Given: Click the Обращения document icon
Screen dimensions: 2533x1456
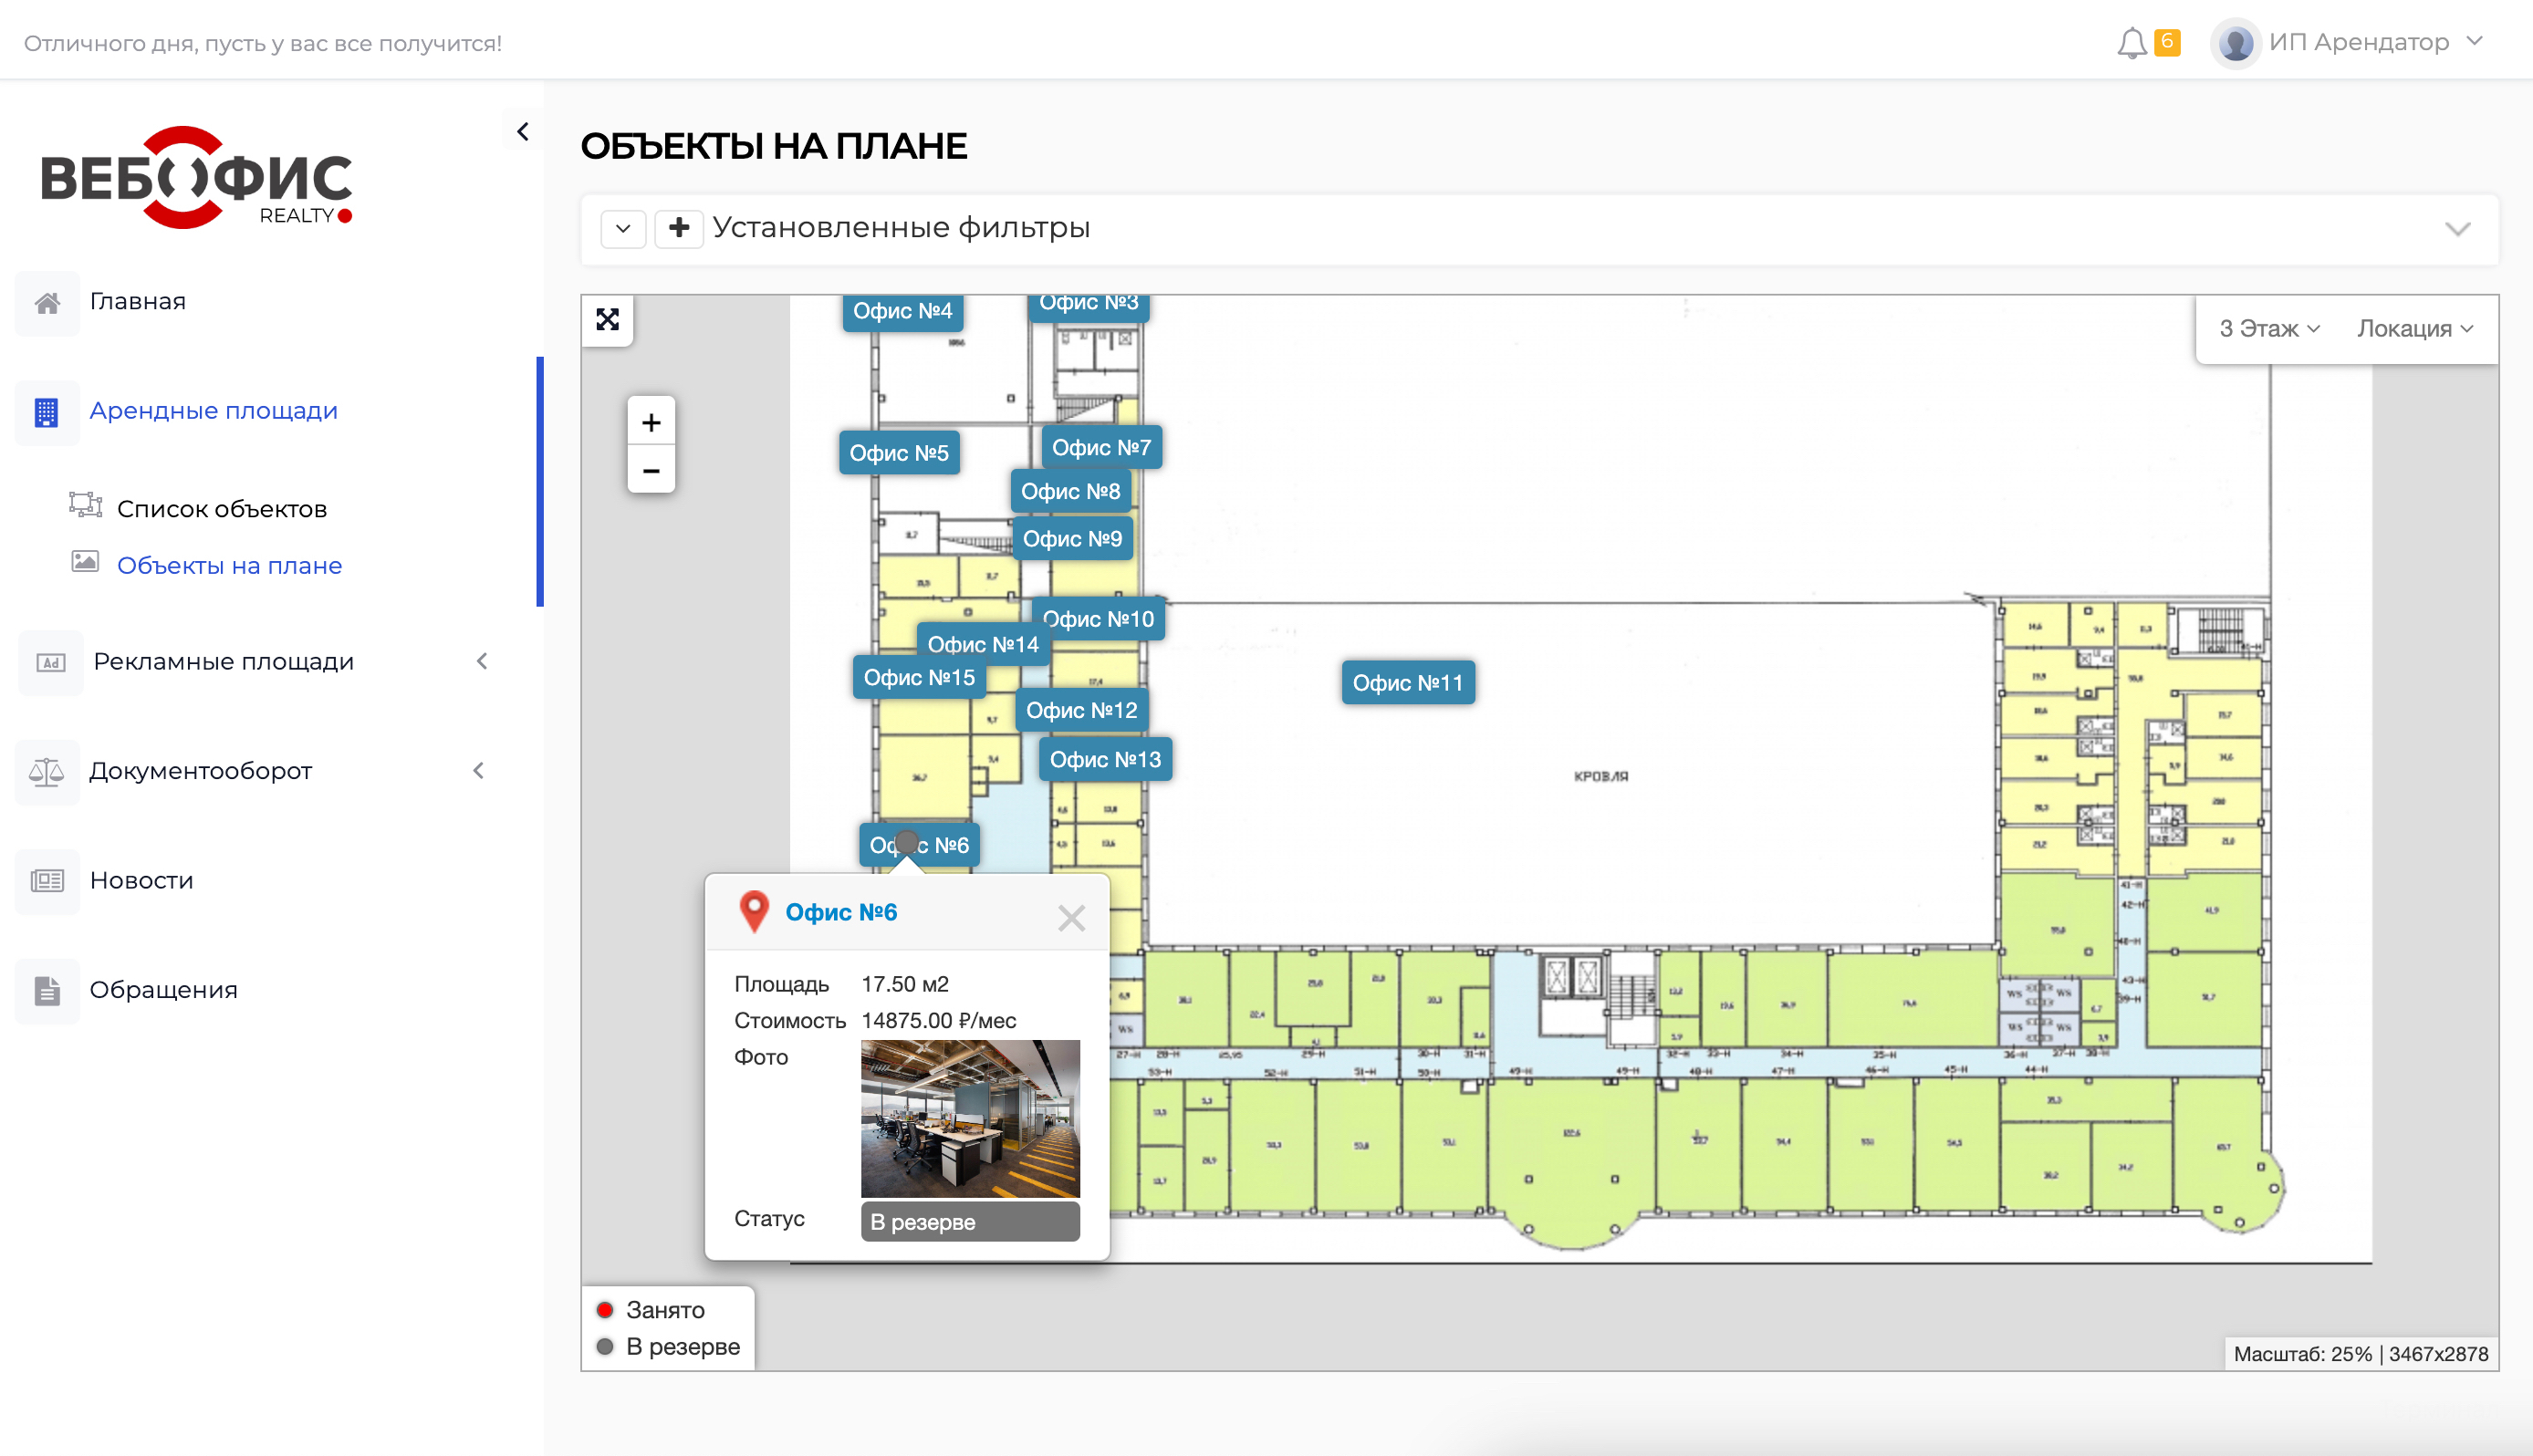Looking at the screenshot, I should pos(47,990).
